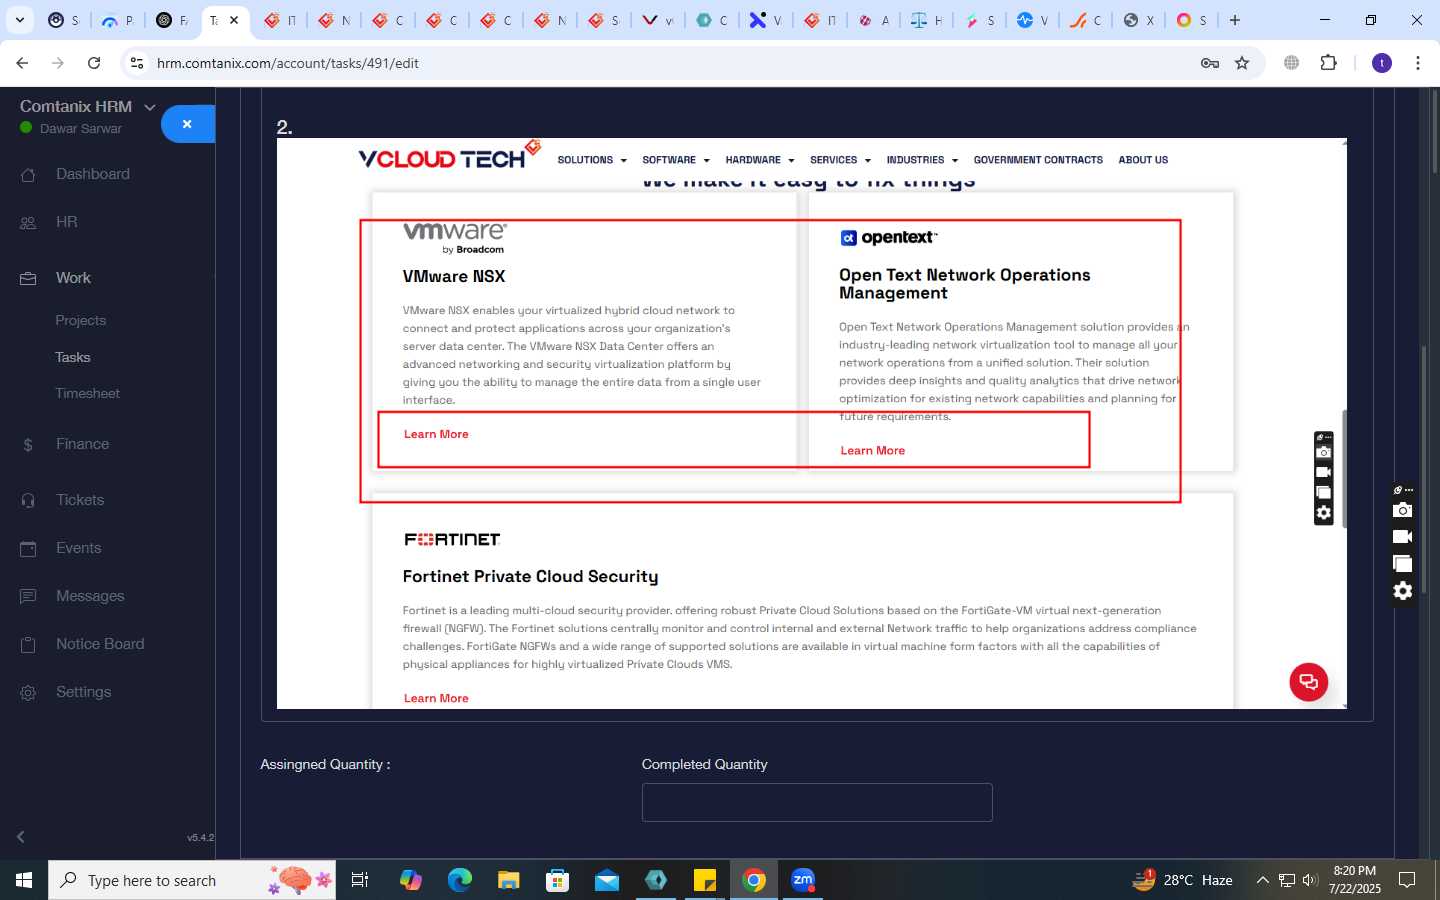Open Events with the calendar icon
Screen dimensions: 1440x900
point(78,548)
